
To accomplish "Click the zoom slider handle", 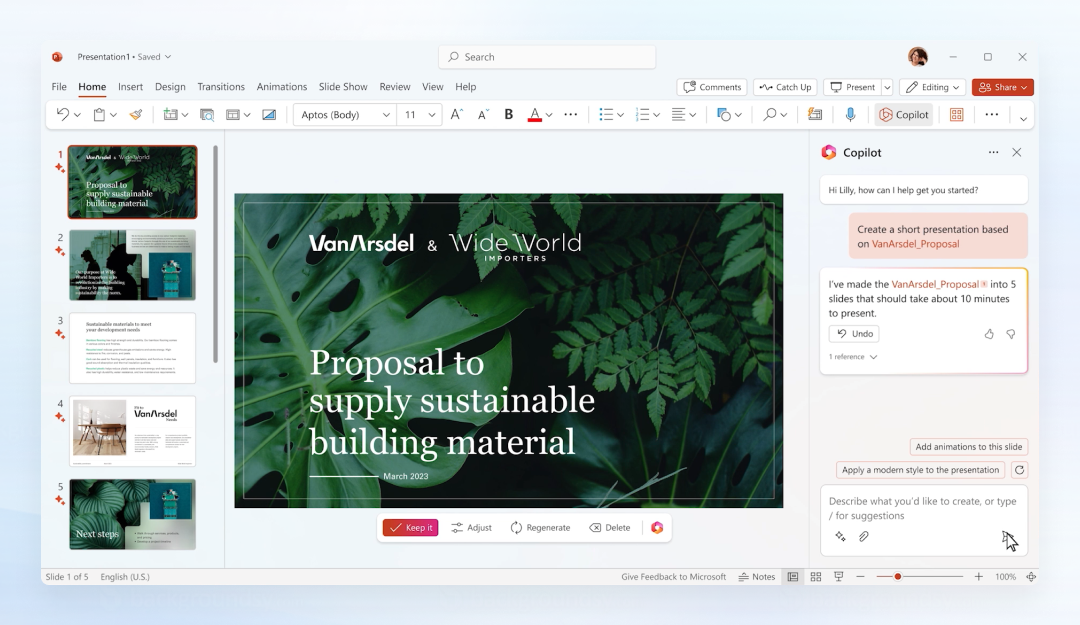I will [897, 577].
